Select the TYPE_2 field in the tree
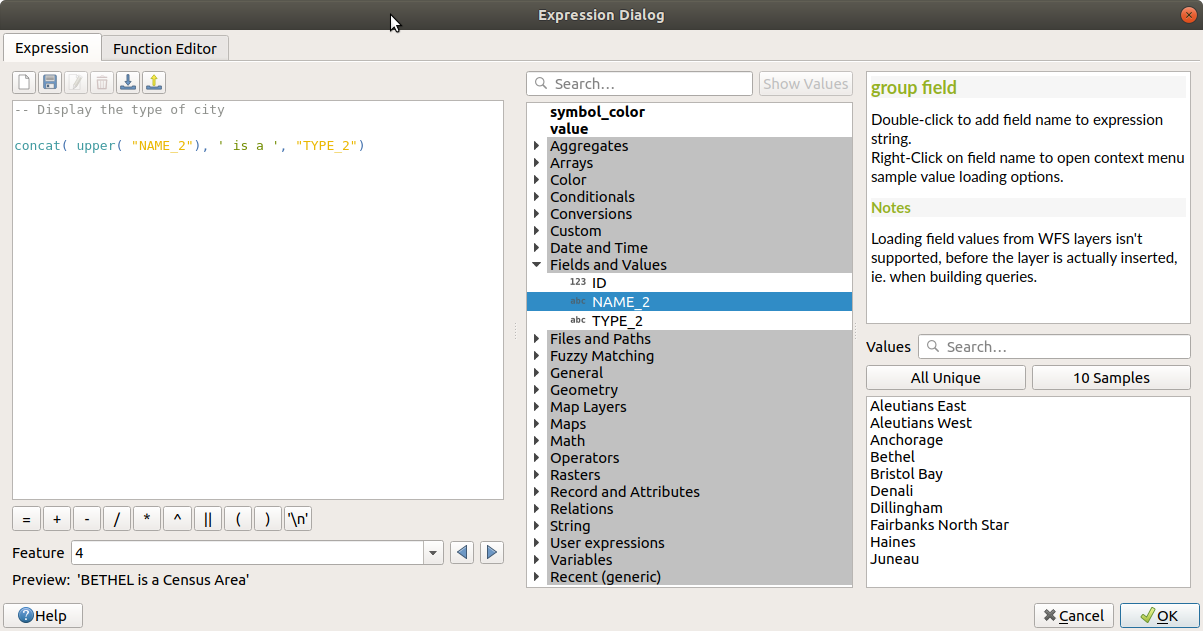 point(617,321)
